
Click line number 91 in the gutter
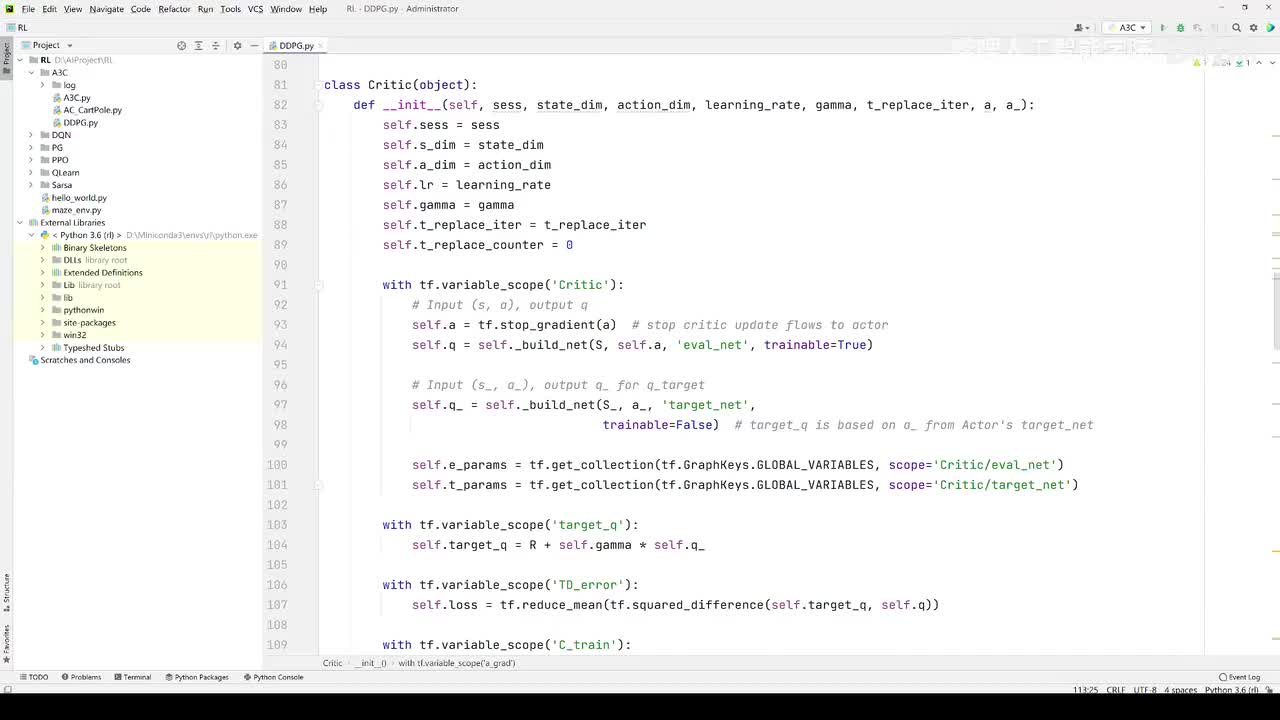click(279, 285)
